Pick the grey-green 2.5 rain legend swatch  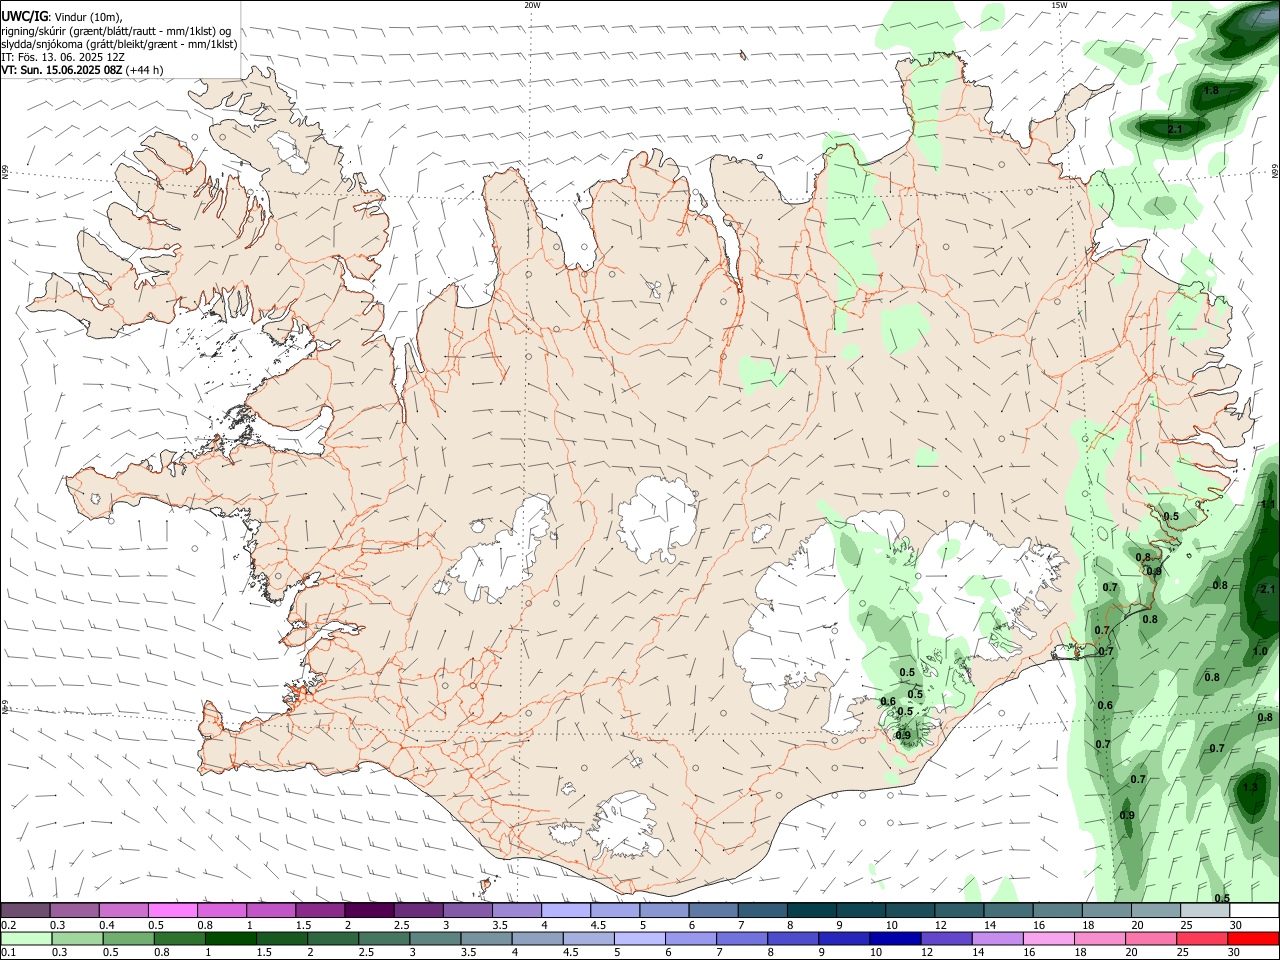click(384, 939)
